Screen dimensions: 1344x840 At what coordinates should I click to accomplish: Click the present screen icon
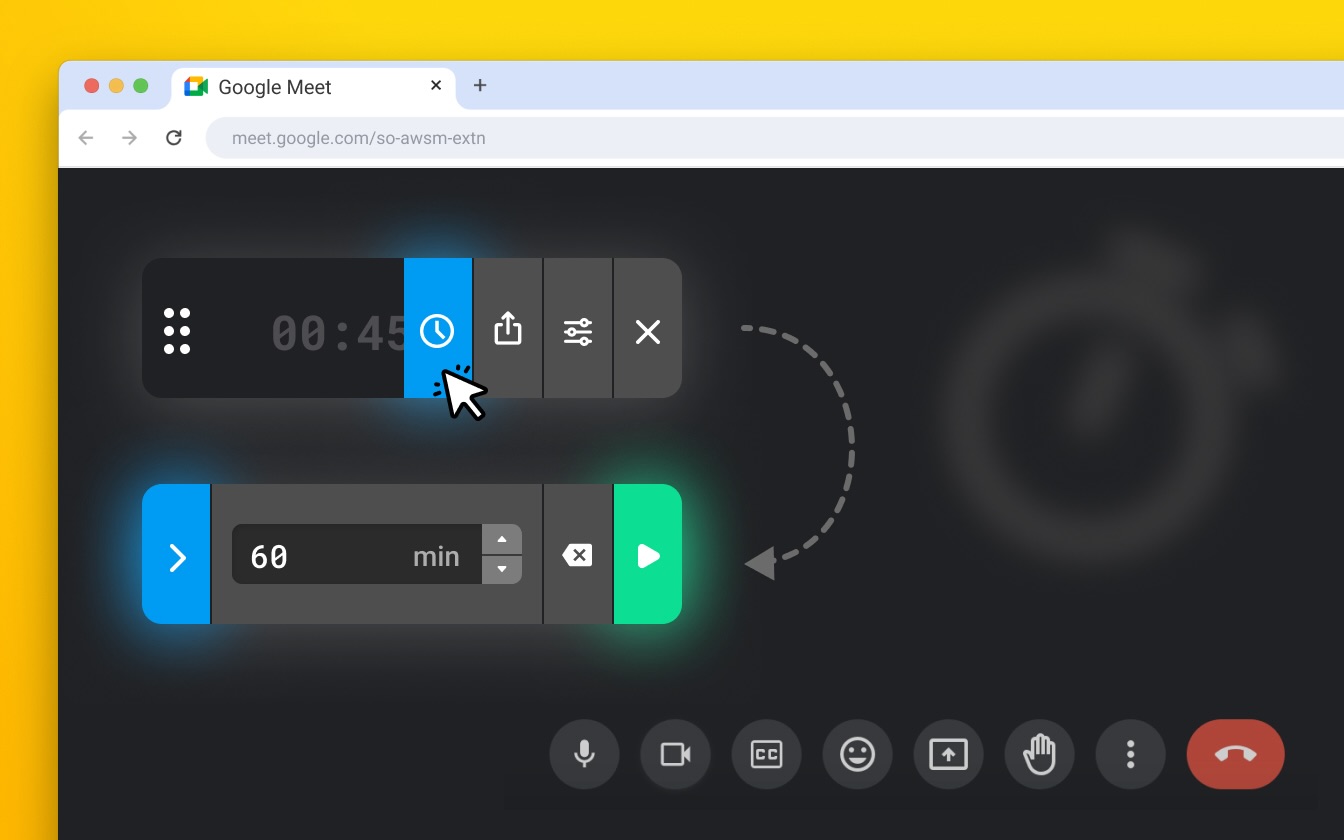click(949, 754)
